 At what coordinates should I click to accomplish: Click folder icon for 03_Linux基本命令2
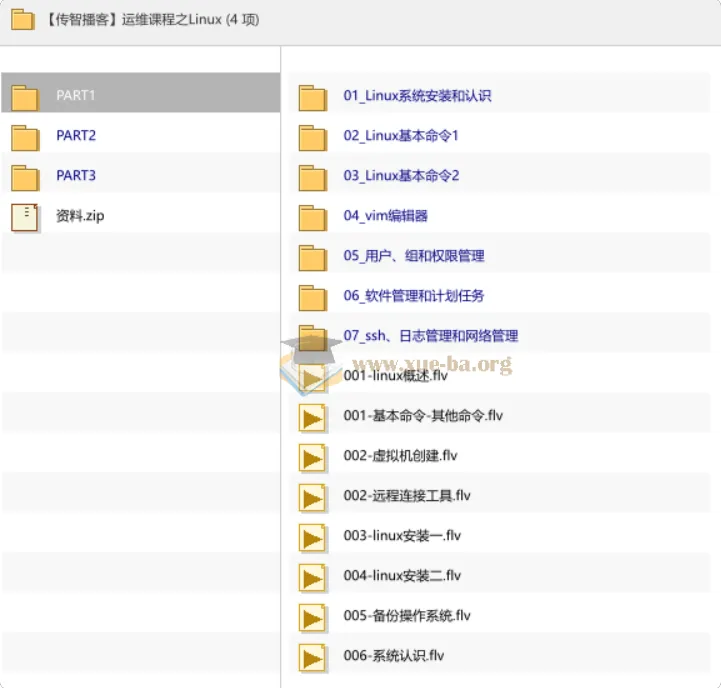[x=313, y=178]
